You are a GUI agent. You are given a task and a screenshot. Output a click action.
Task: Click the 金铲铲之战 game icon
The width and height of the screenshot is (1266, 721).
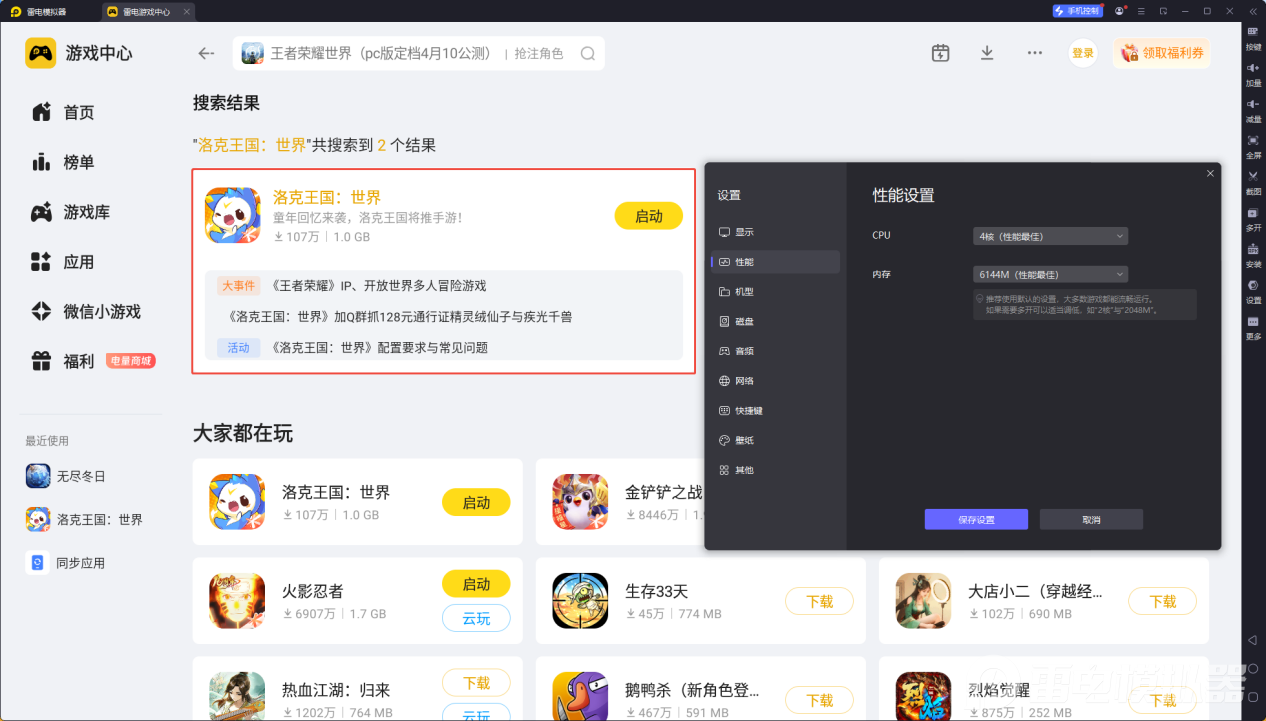[x=580, y=502]
